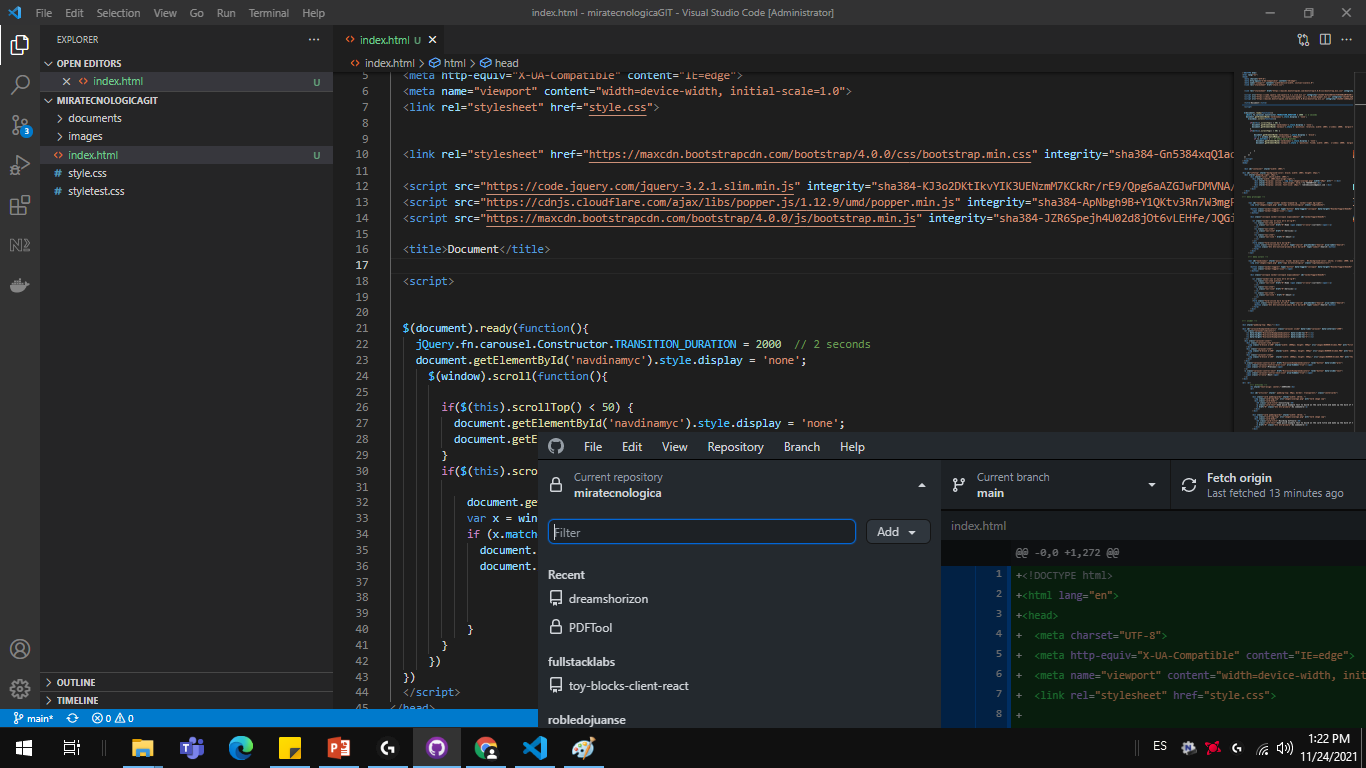Viewport: 1366px width, 768px height.
Task: Select index.html in the explorer tree
Action: tap(186, 155)
